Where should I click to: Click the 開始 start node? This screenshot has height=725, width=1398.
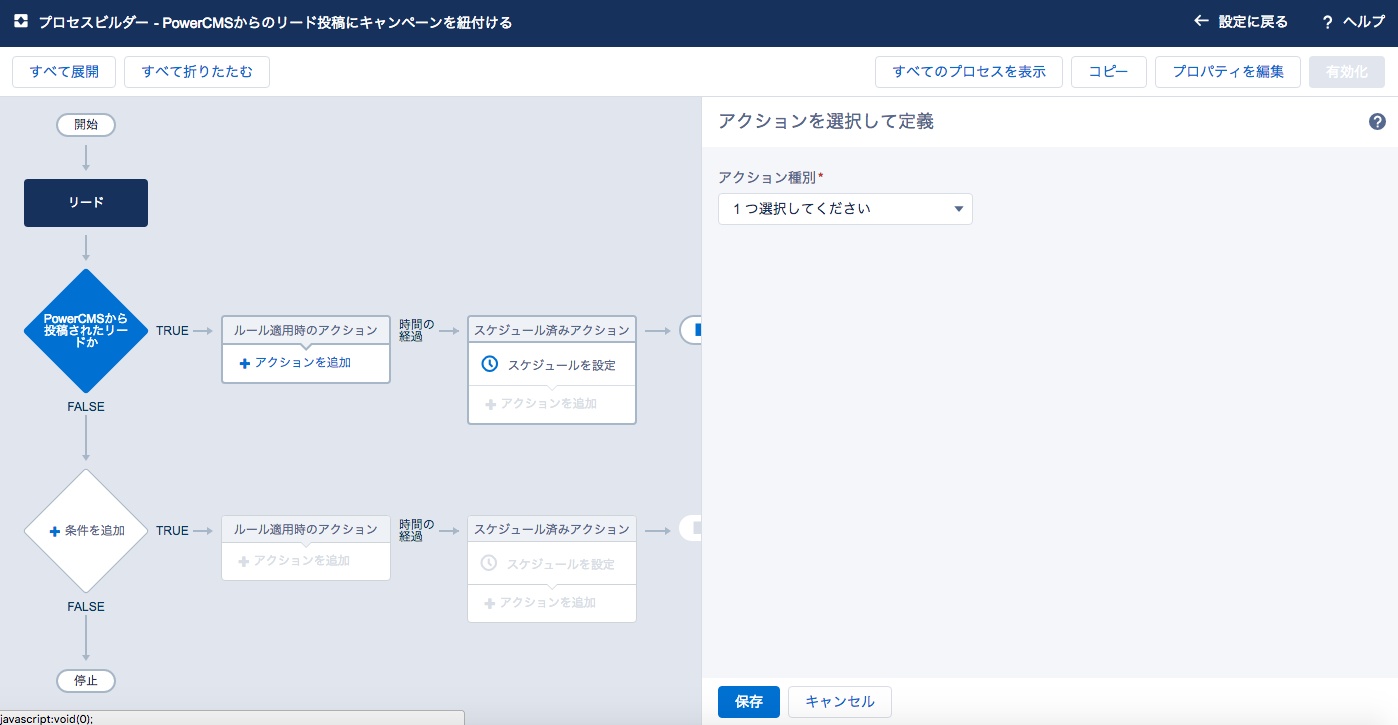pyautogui.click(x=86, y=125)
